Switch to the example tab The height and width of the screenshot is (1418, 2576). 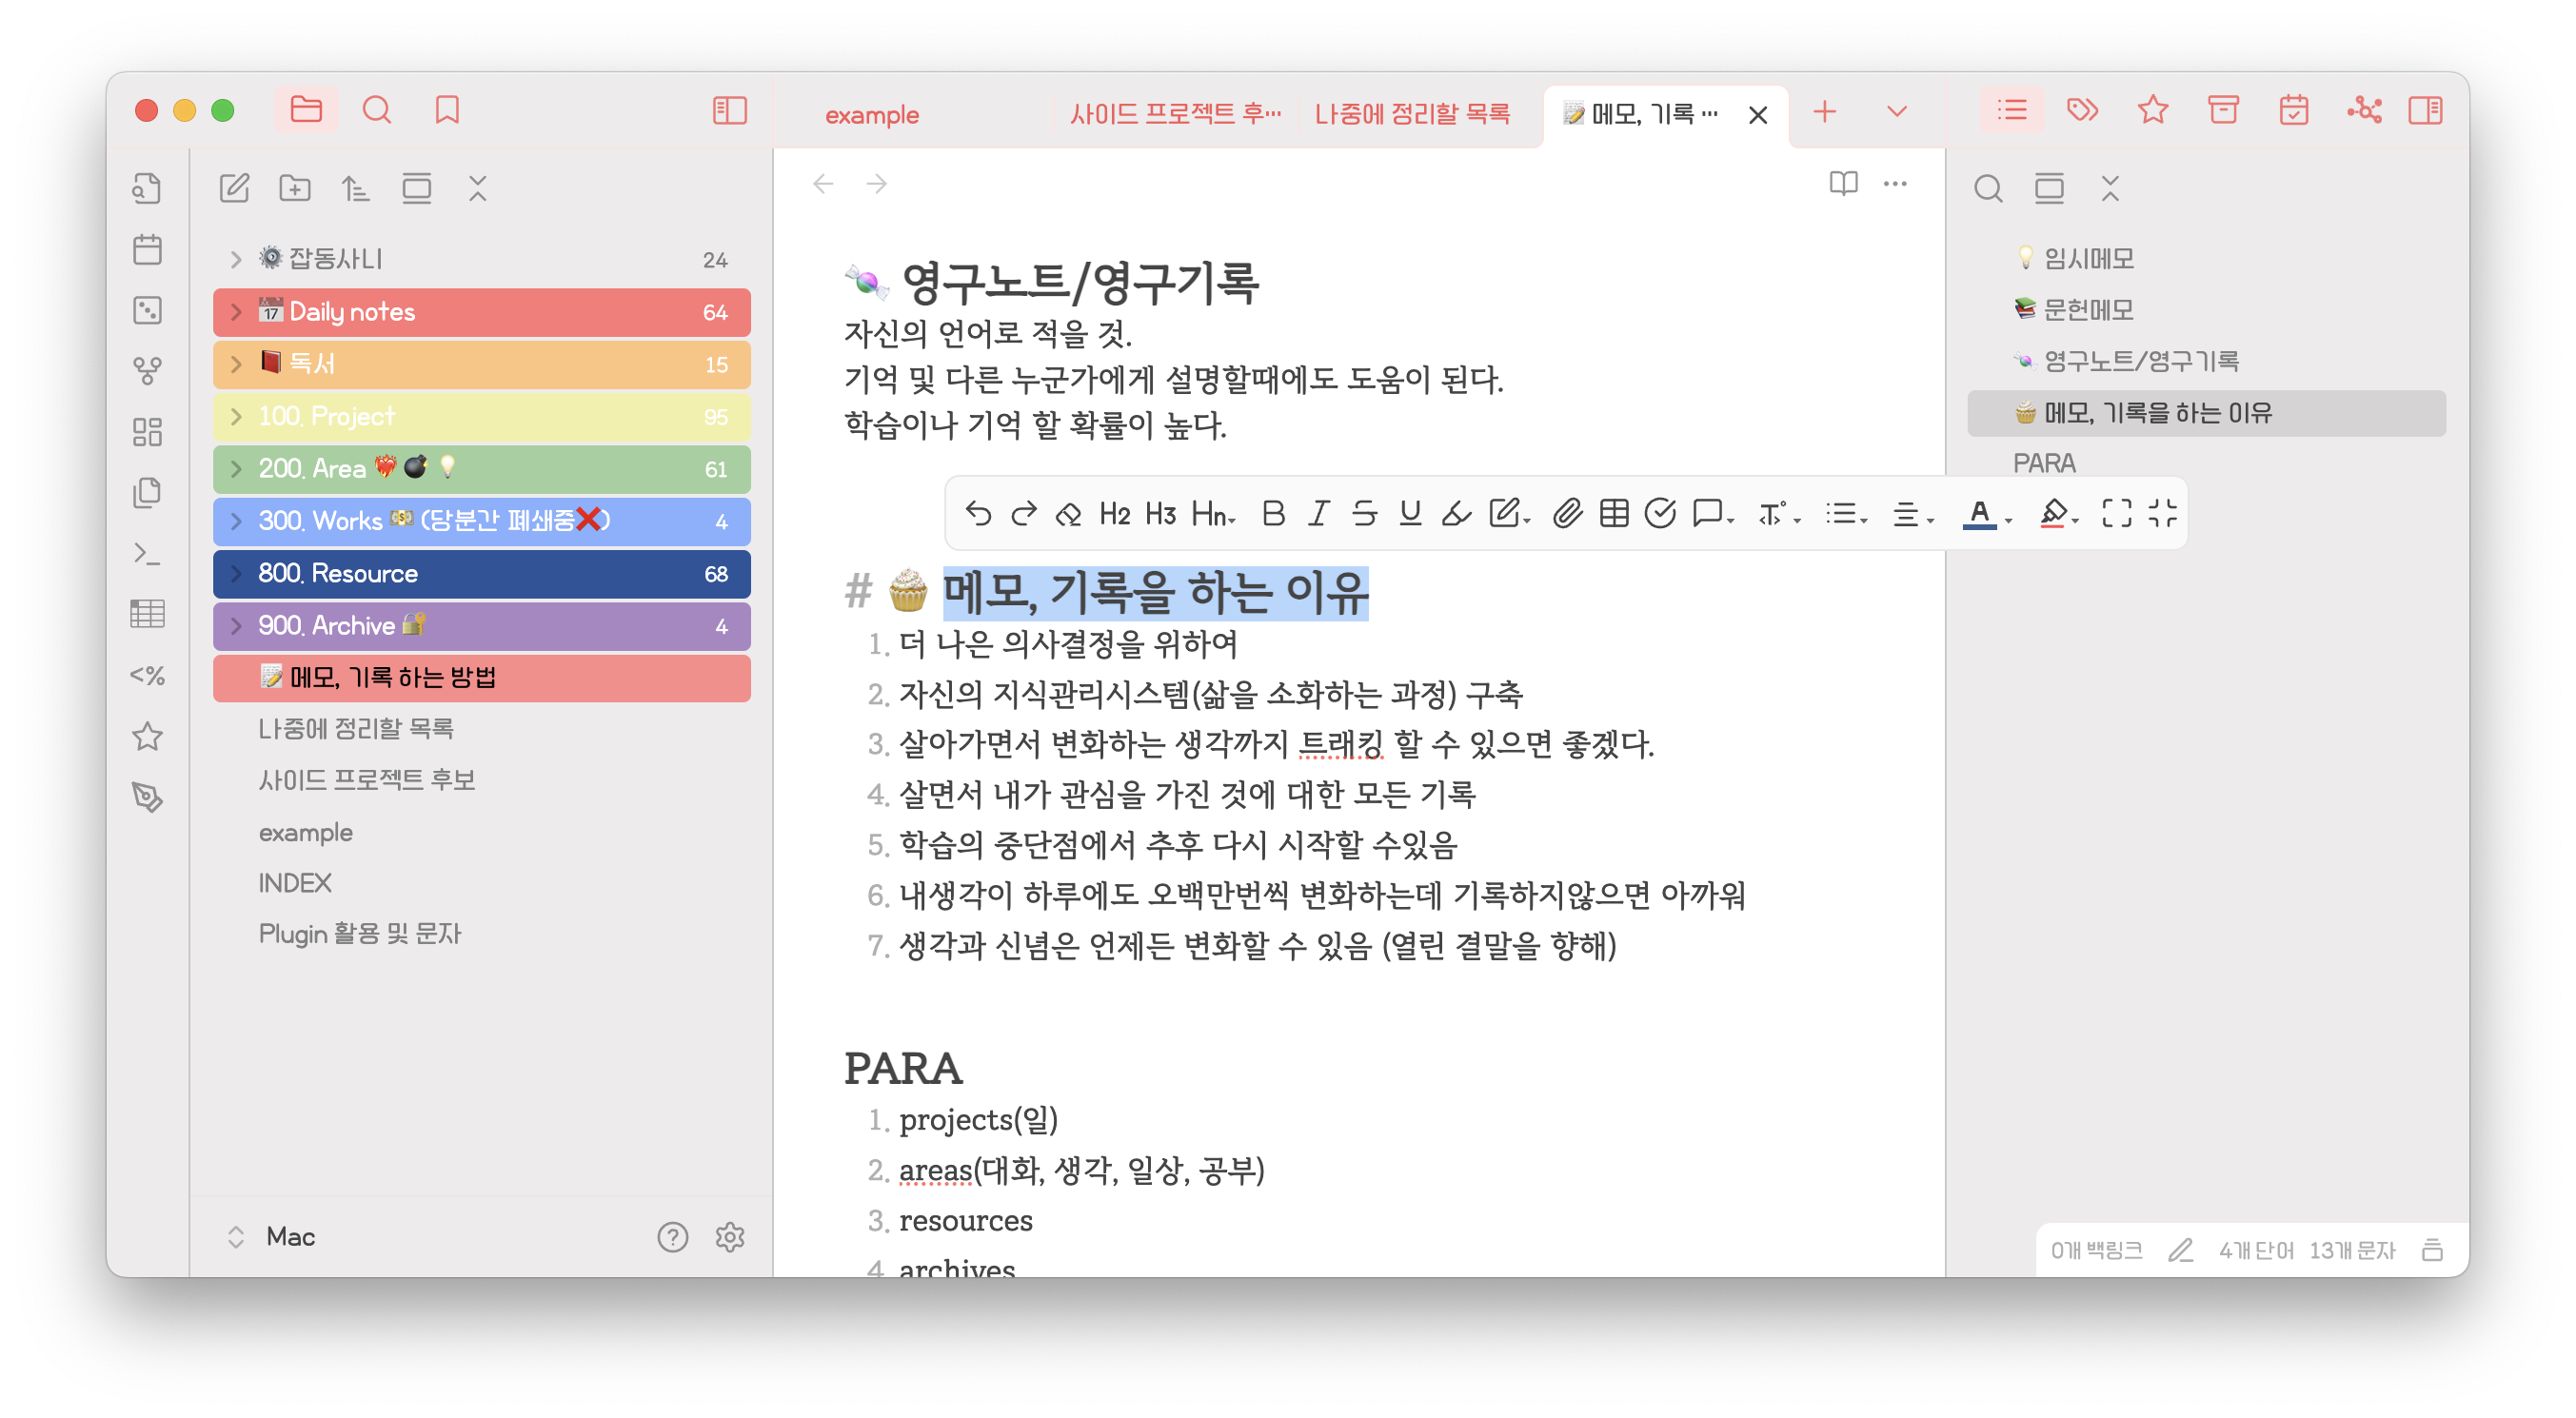pos(871,114)
